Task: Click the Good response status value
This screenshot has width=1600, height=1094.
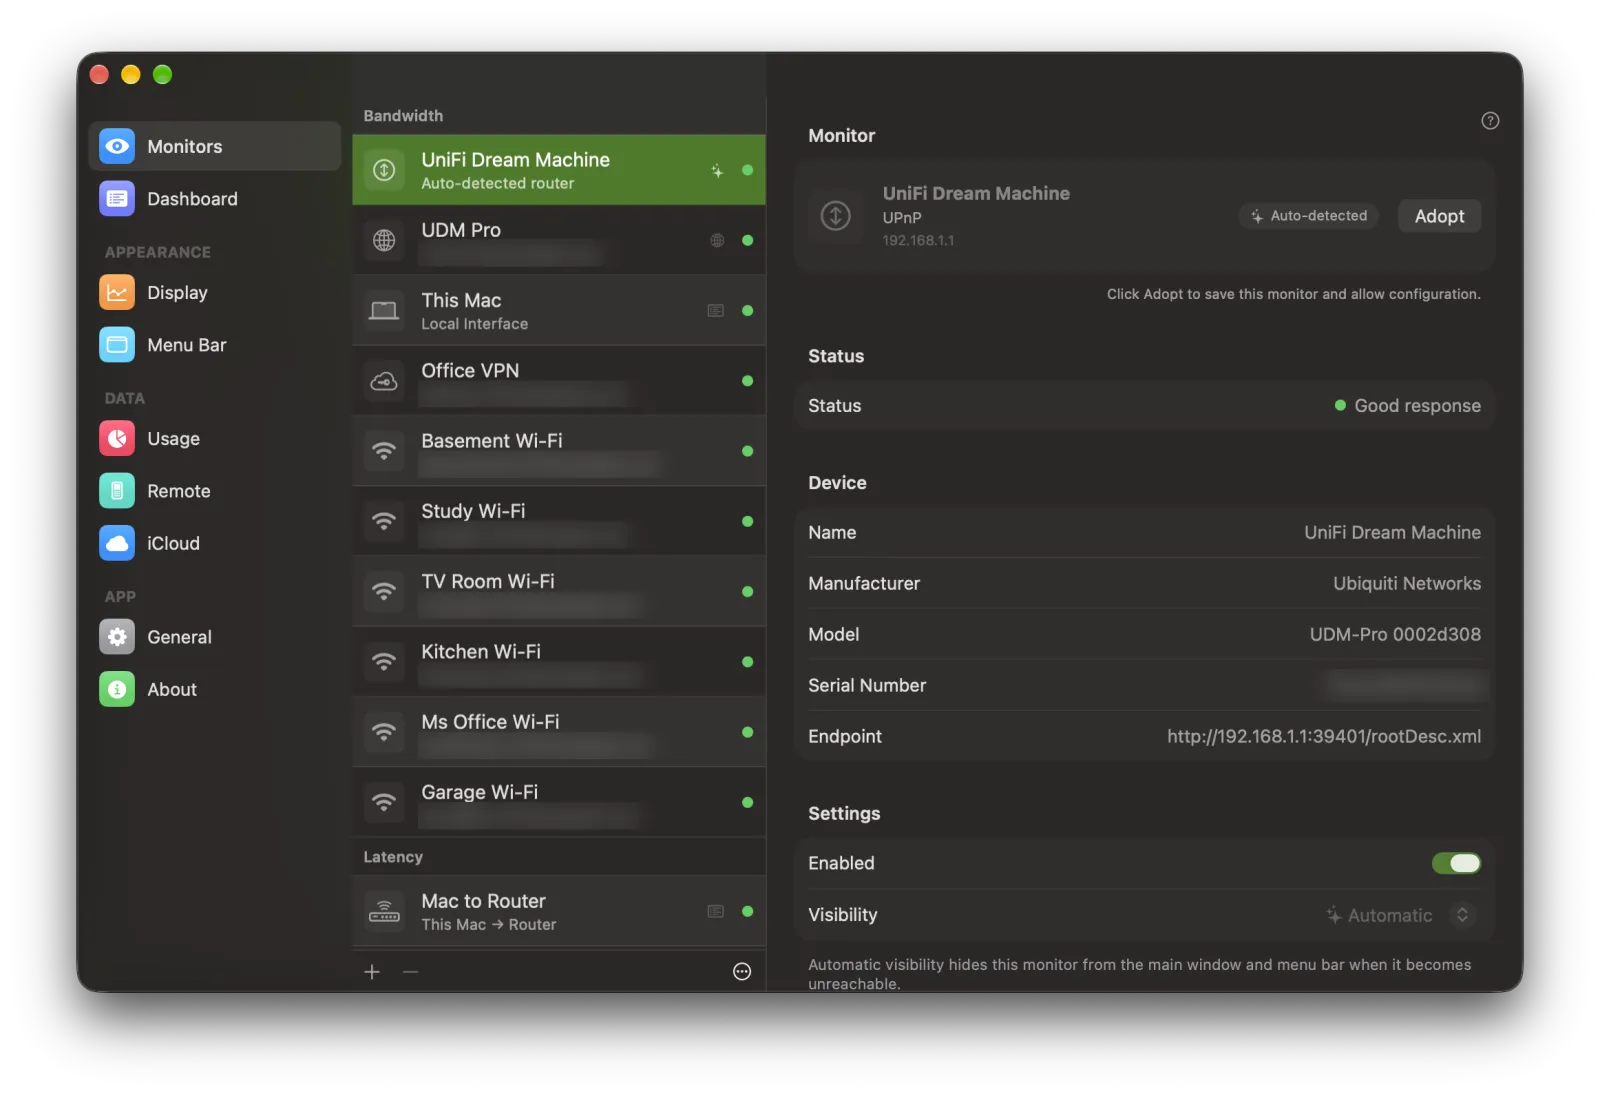Action: click(1408, 405)
